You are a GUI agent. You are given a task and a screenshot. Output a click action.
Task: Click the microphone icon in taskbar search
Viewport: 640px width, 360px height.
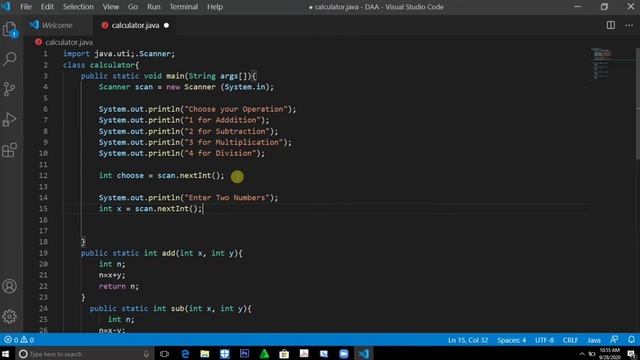pos(146,354)
